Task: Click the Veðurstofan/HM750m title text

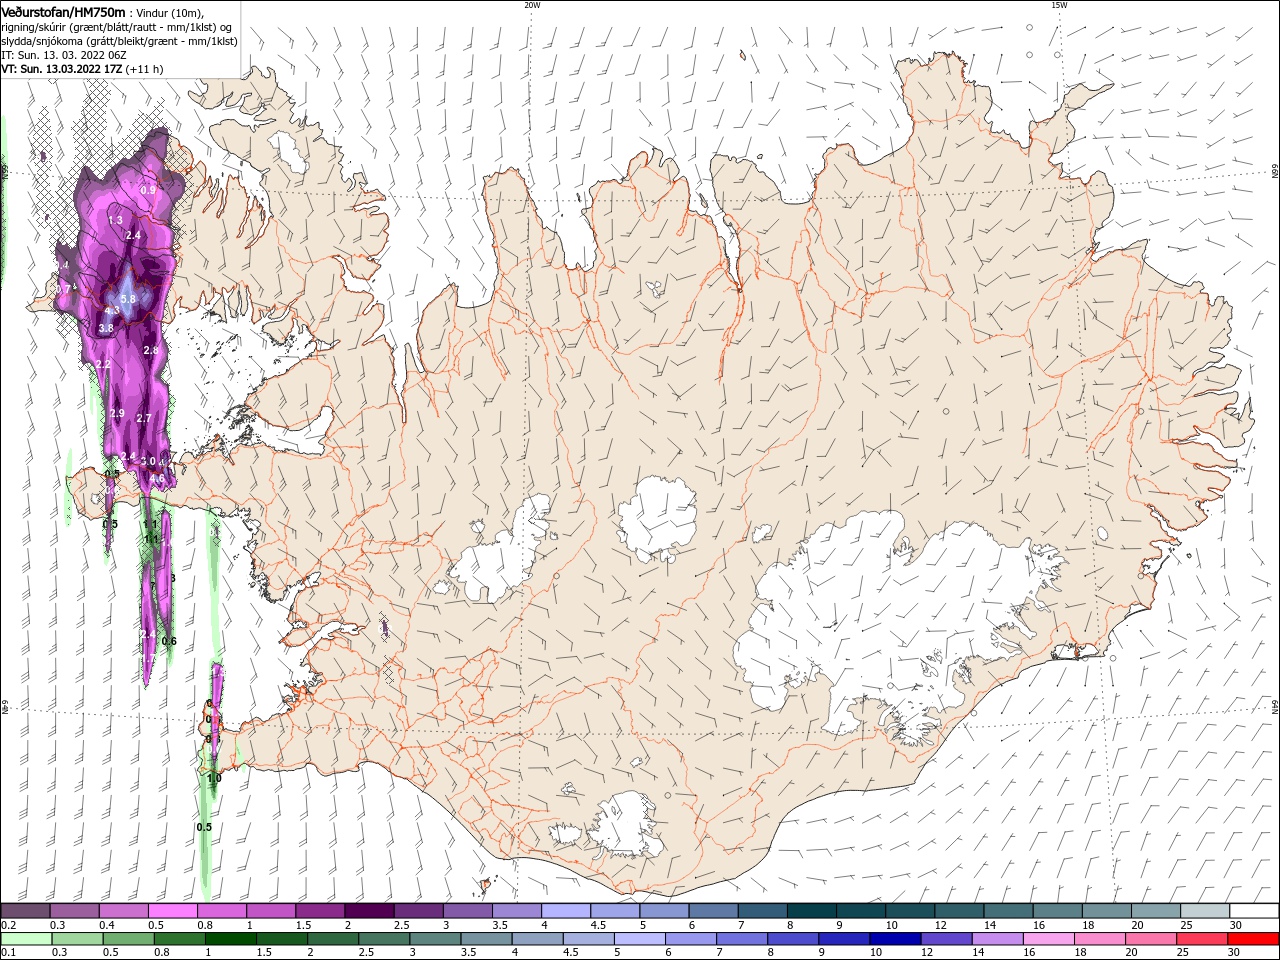Action: (63, 12)
